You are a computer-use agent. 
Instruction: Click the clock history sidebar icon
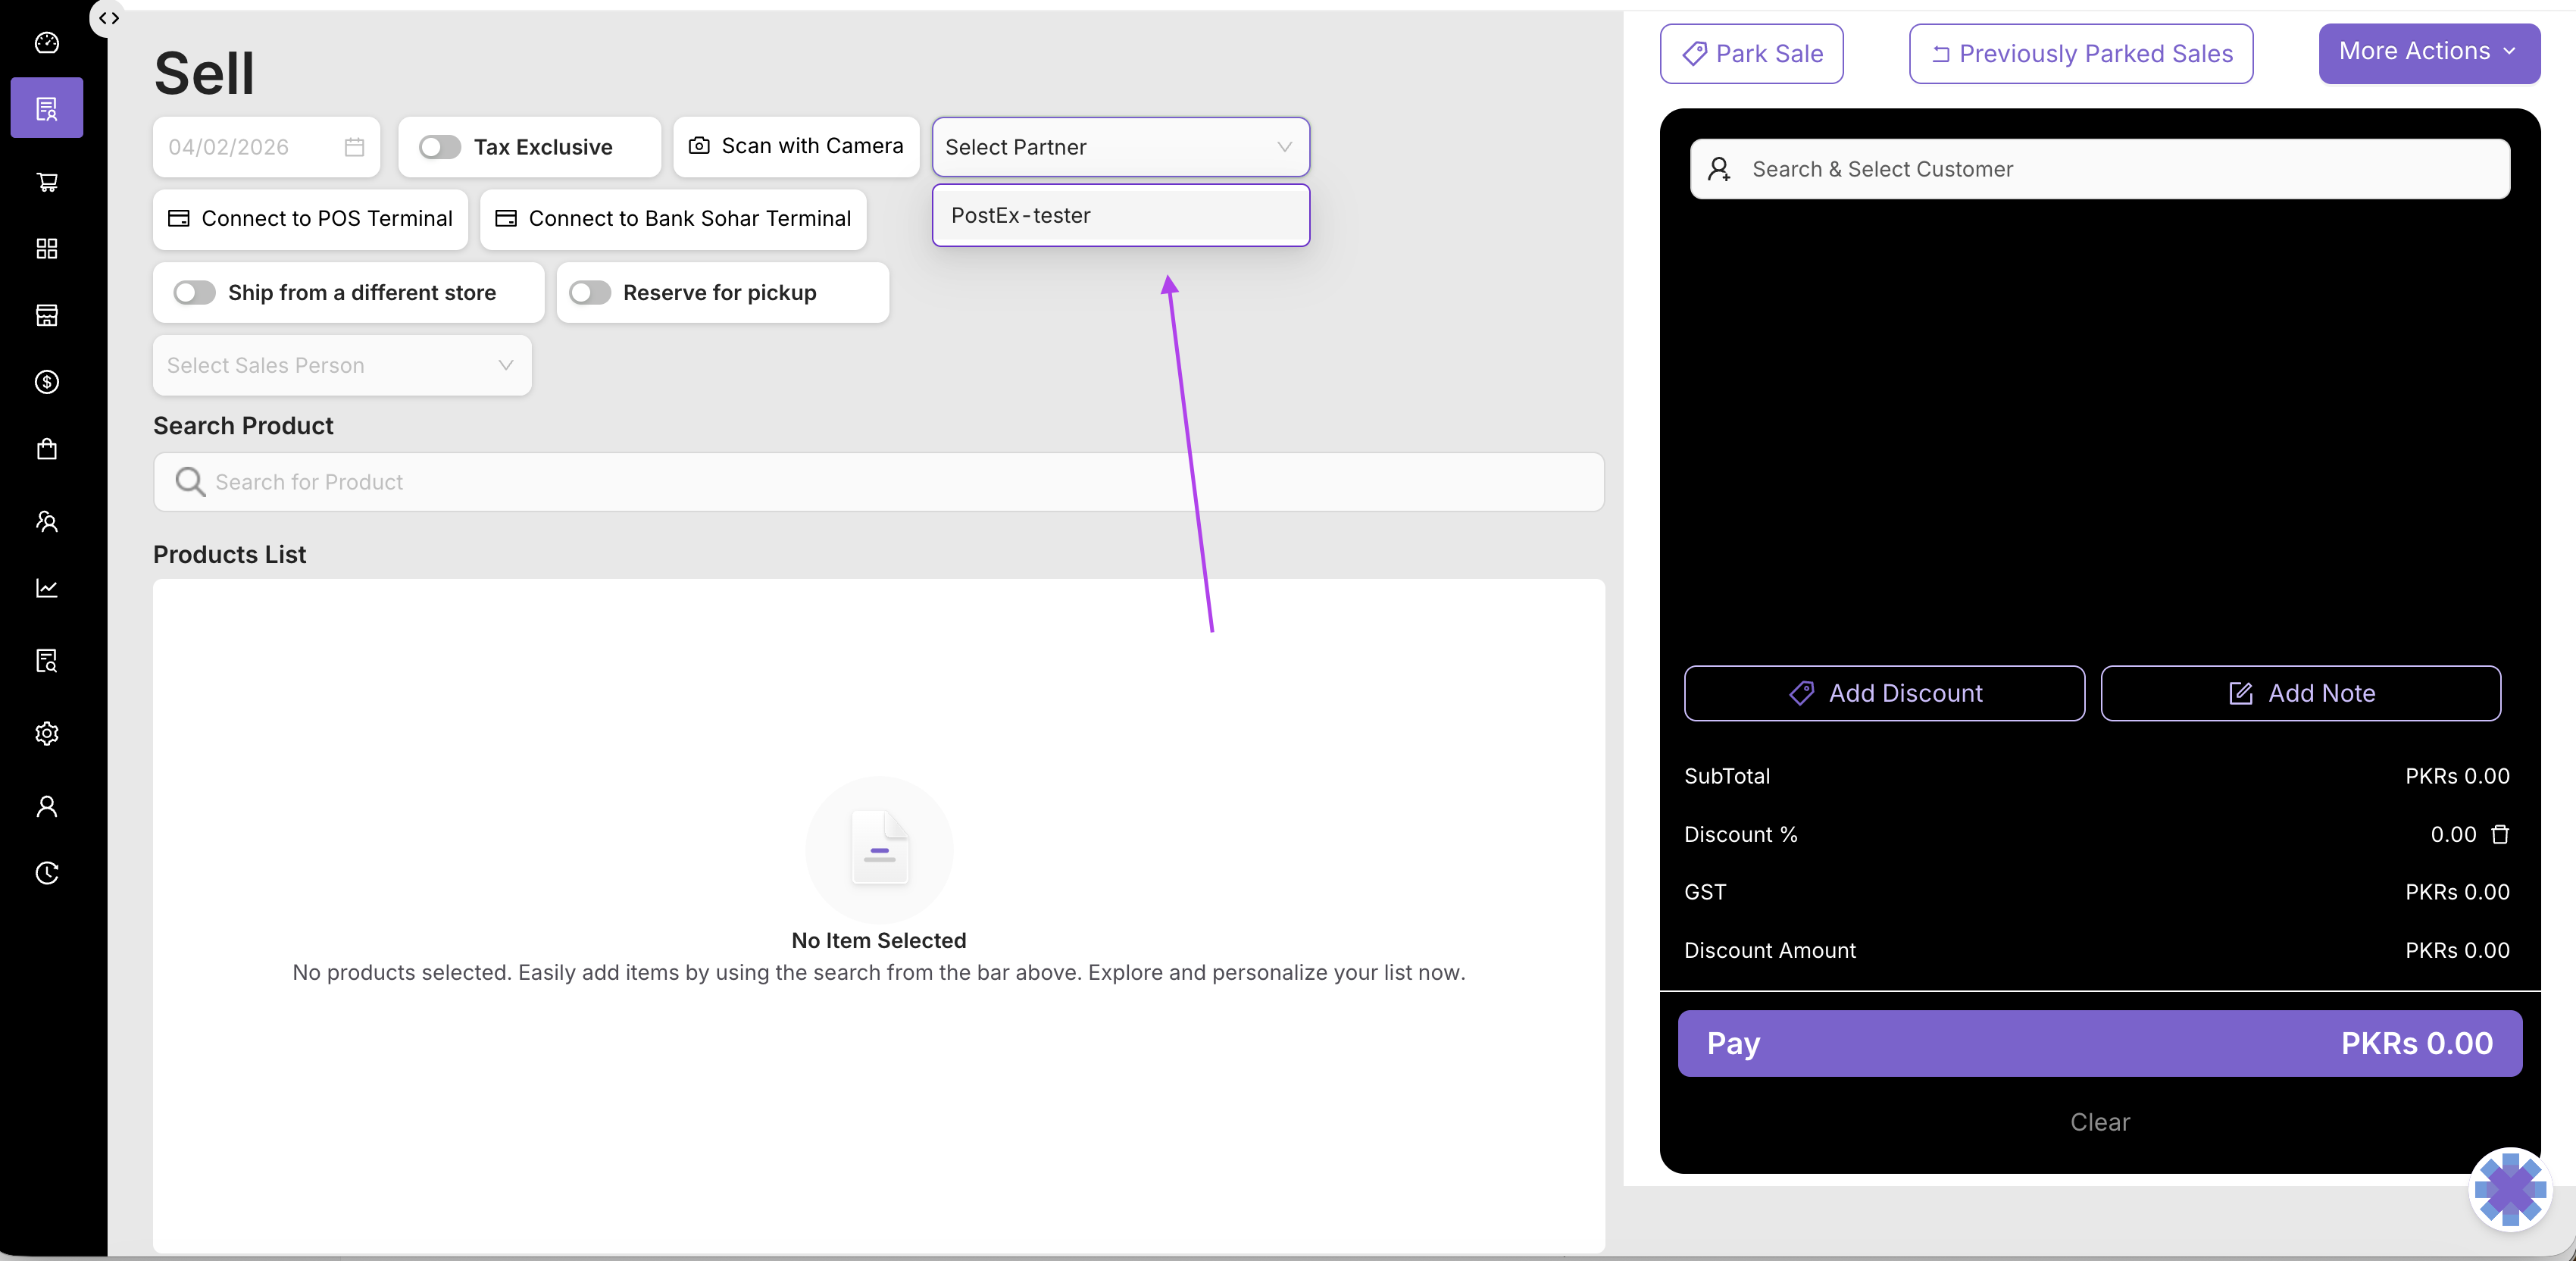click(x=47, y=873)
